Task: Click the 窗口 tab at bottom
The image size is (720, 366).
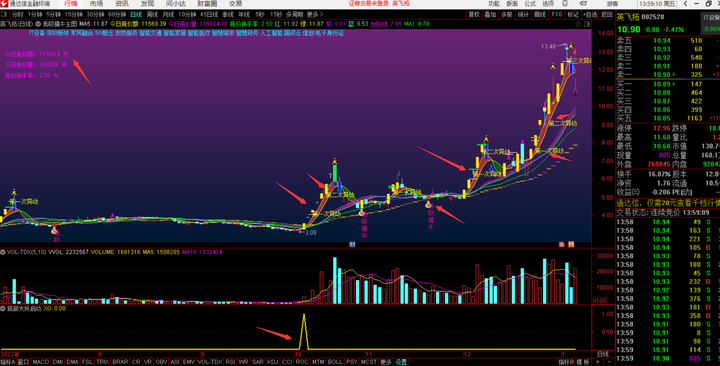Action: coord(23,362)
